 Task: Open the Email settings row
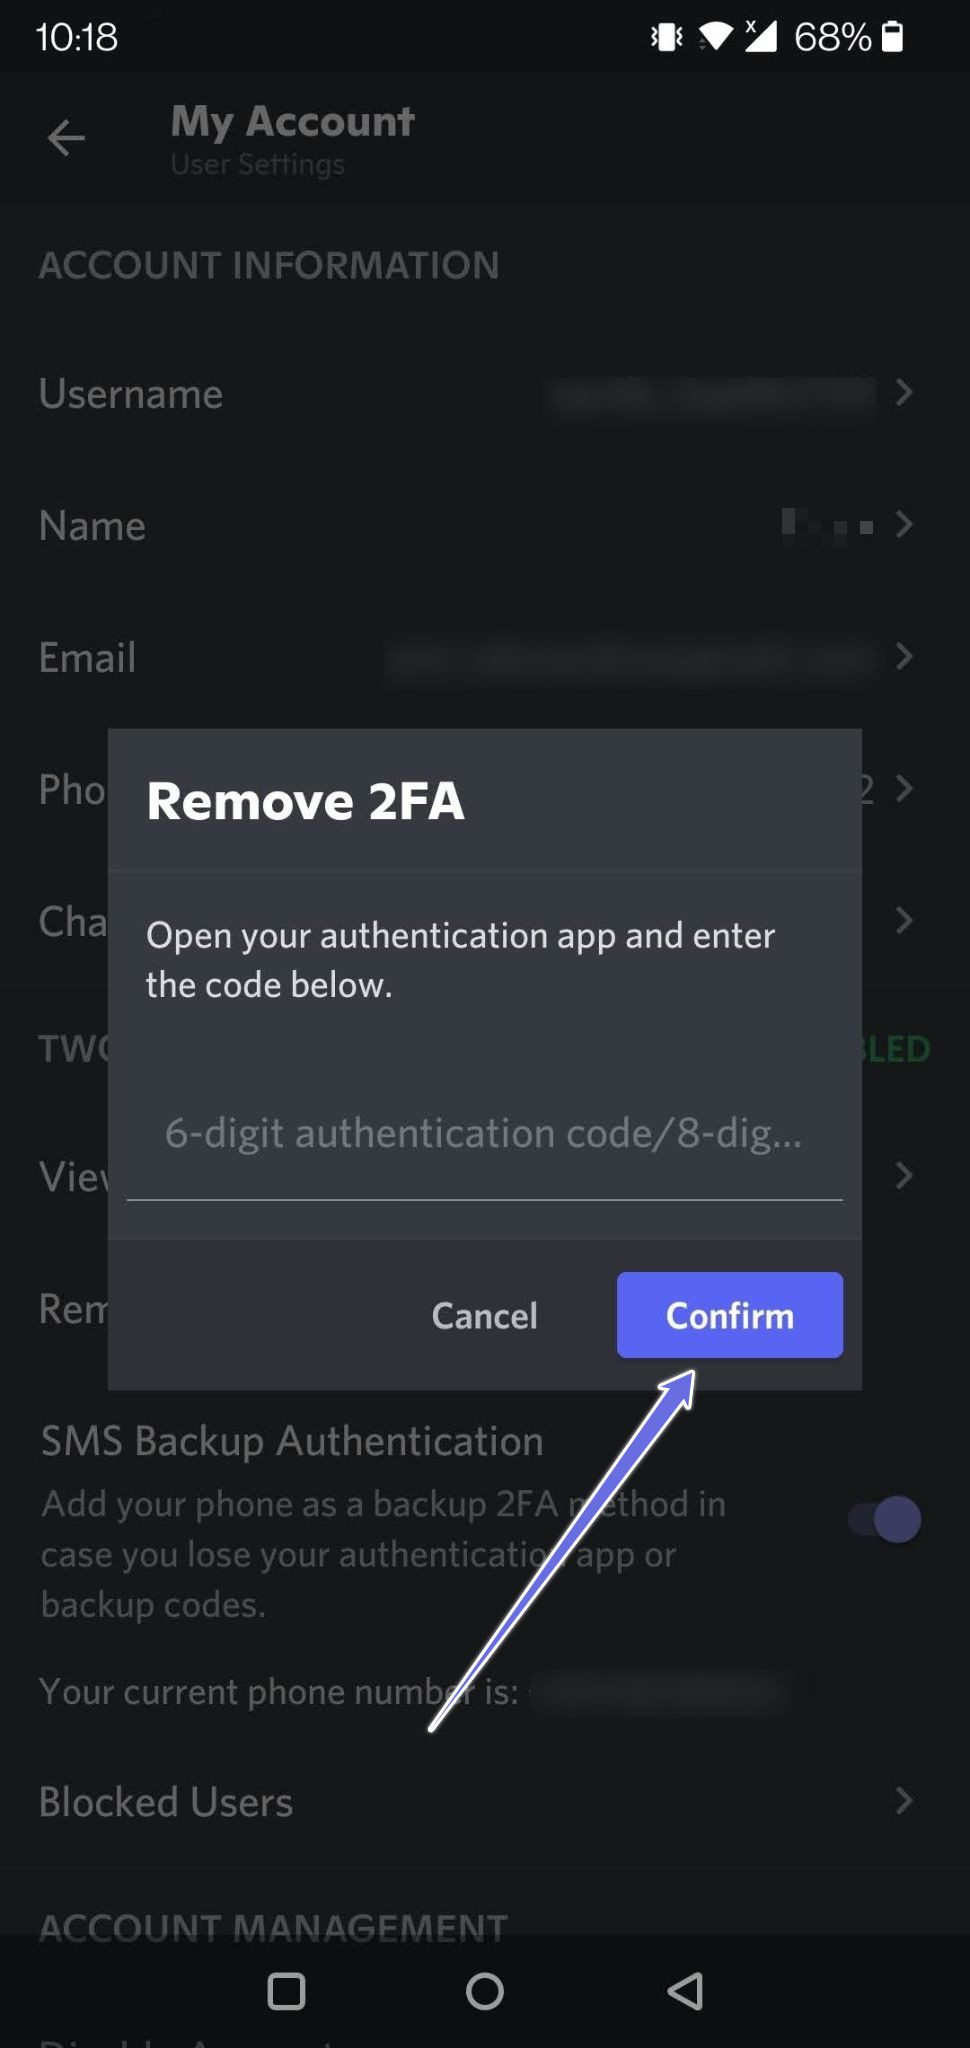click(88, 658)
